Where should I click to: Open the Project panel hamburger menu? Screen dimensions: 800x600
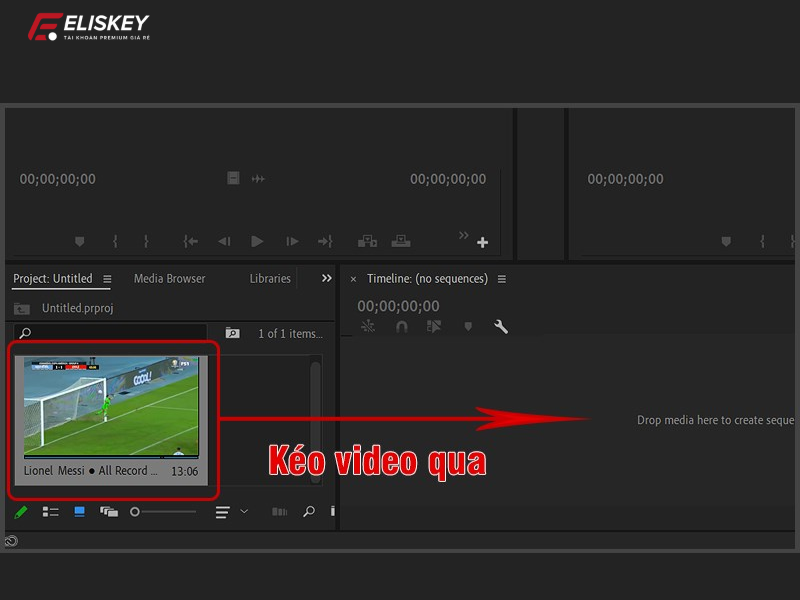(x=107, y=279)
